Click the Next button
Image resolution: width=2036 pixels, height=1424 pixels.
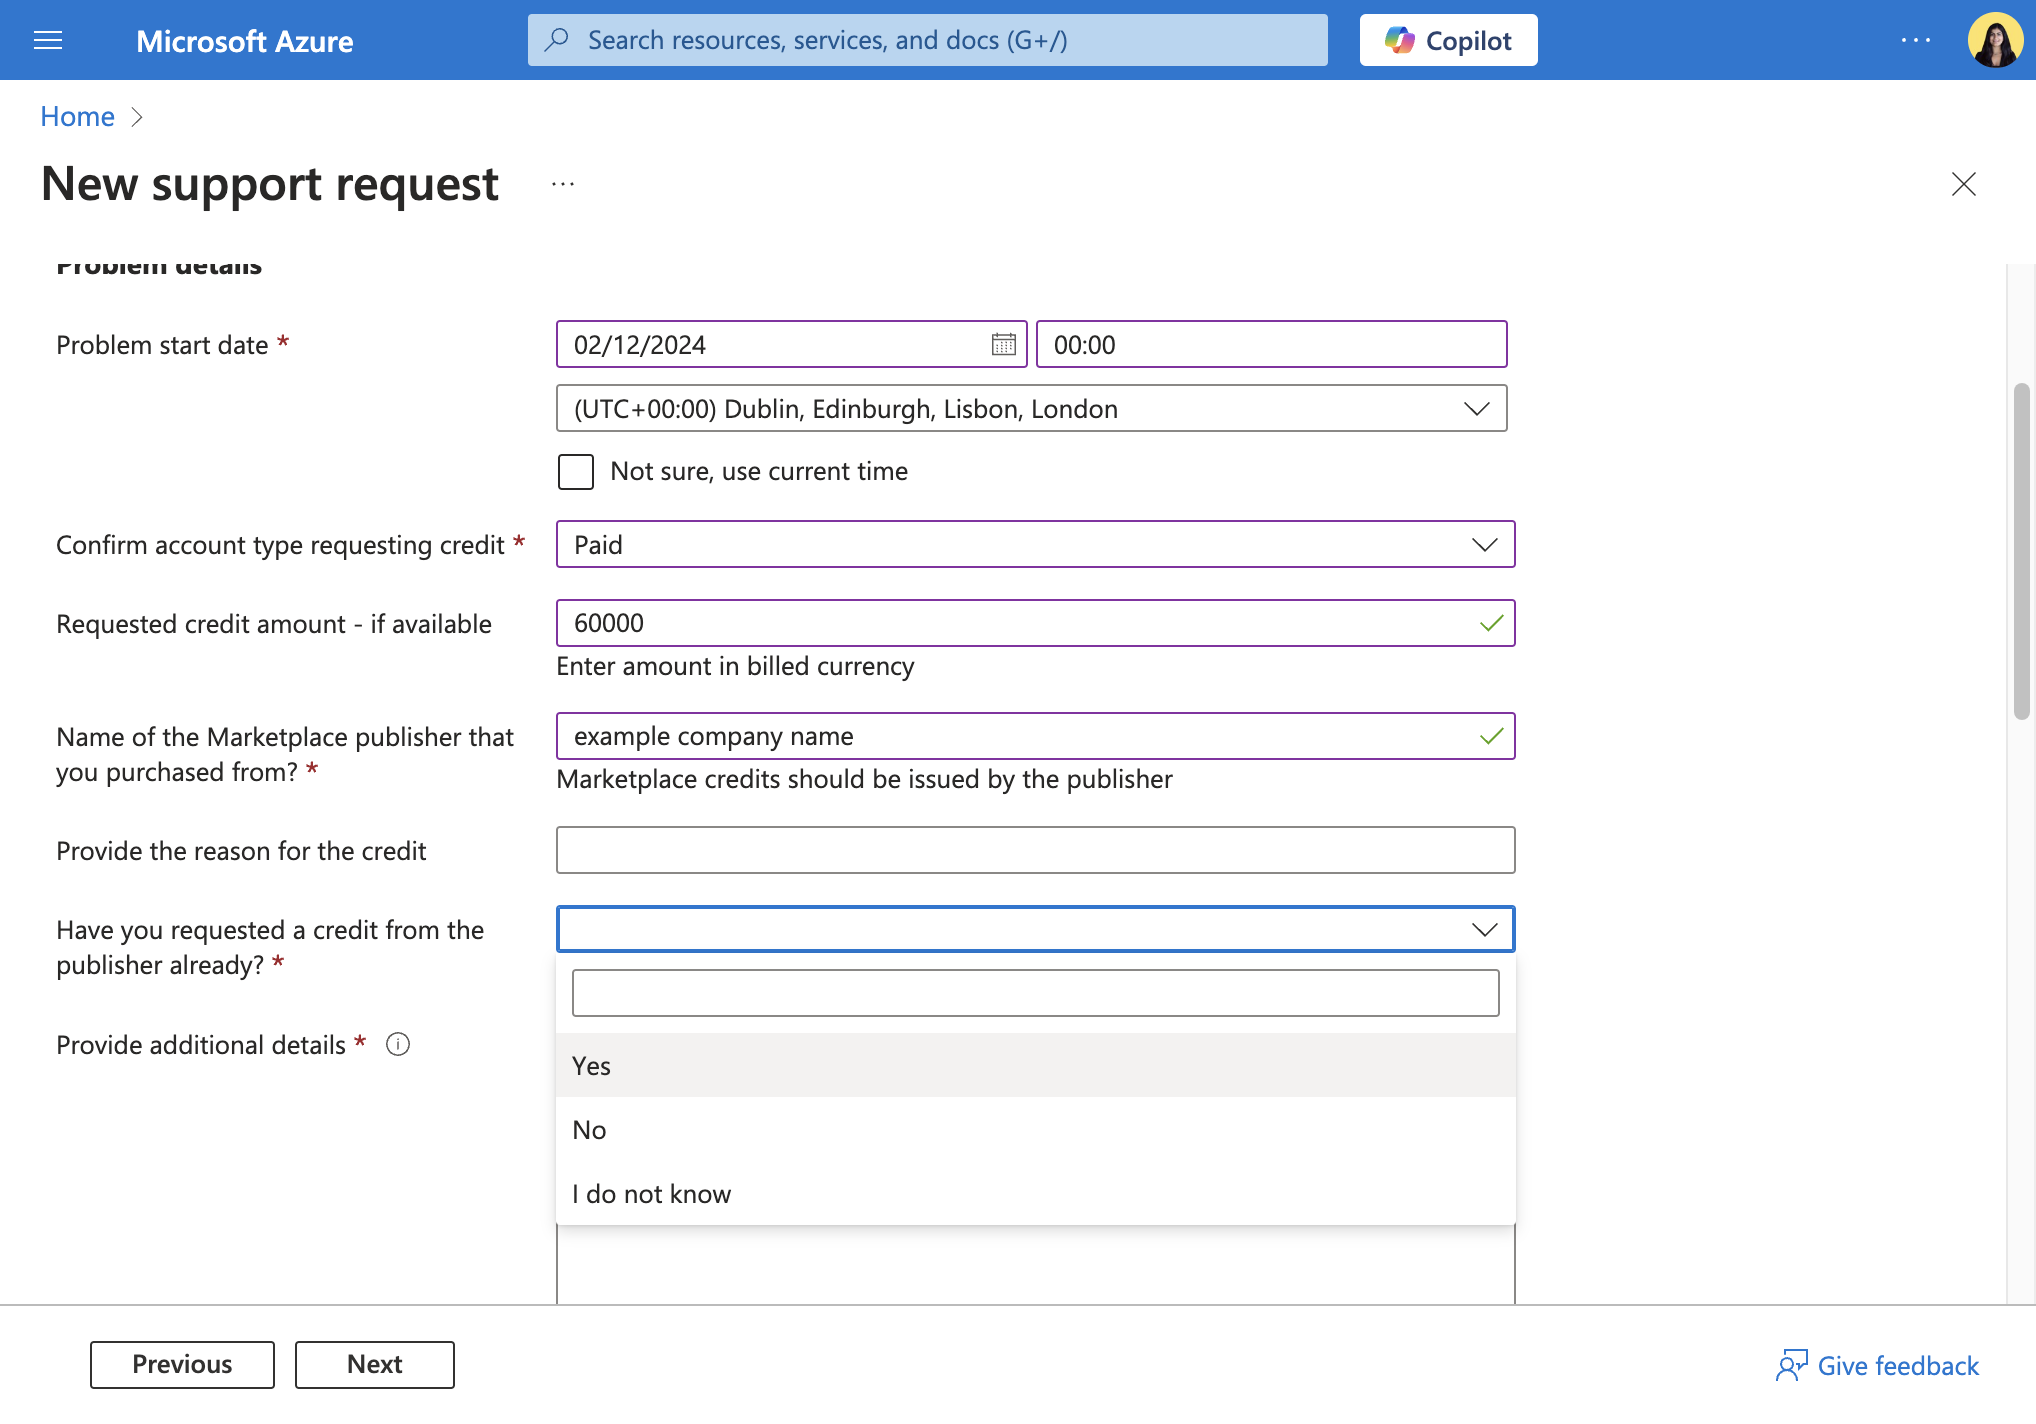[x=375, y=1365]
